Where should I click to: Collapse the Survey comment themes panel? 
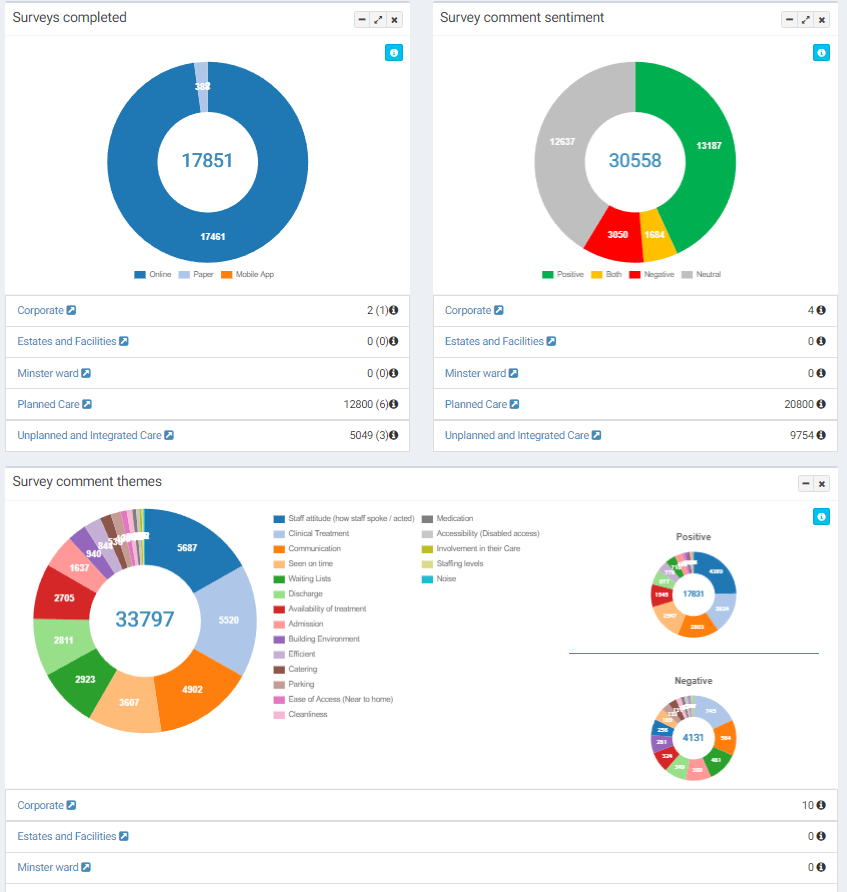(x=804, y=482)
